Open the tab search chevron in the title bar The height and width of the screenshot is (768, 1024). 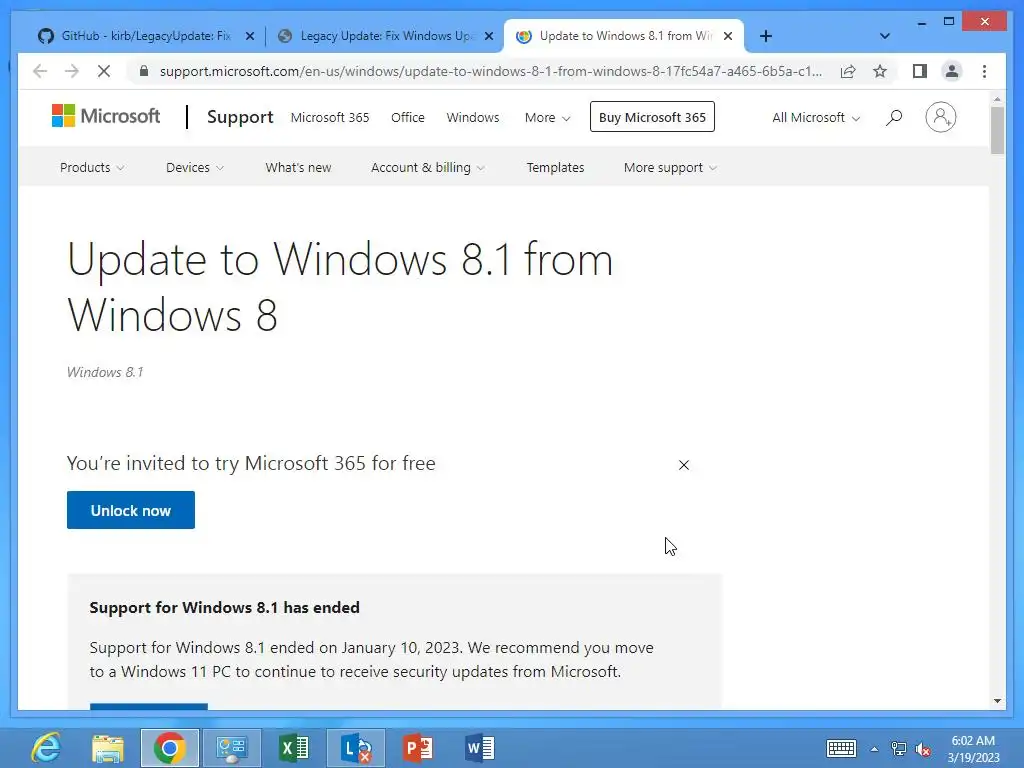(x=884, y=36)
